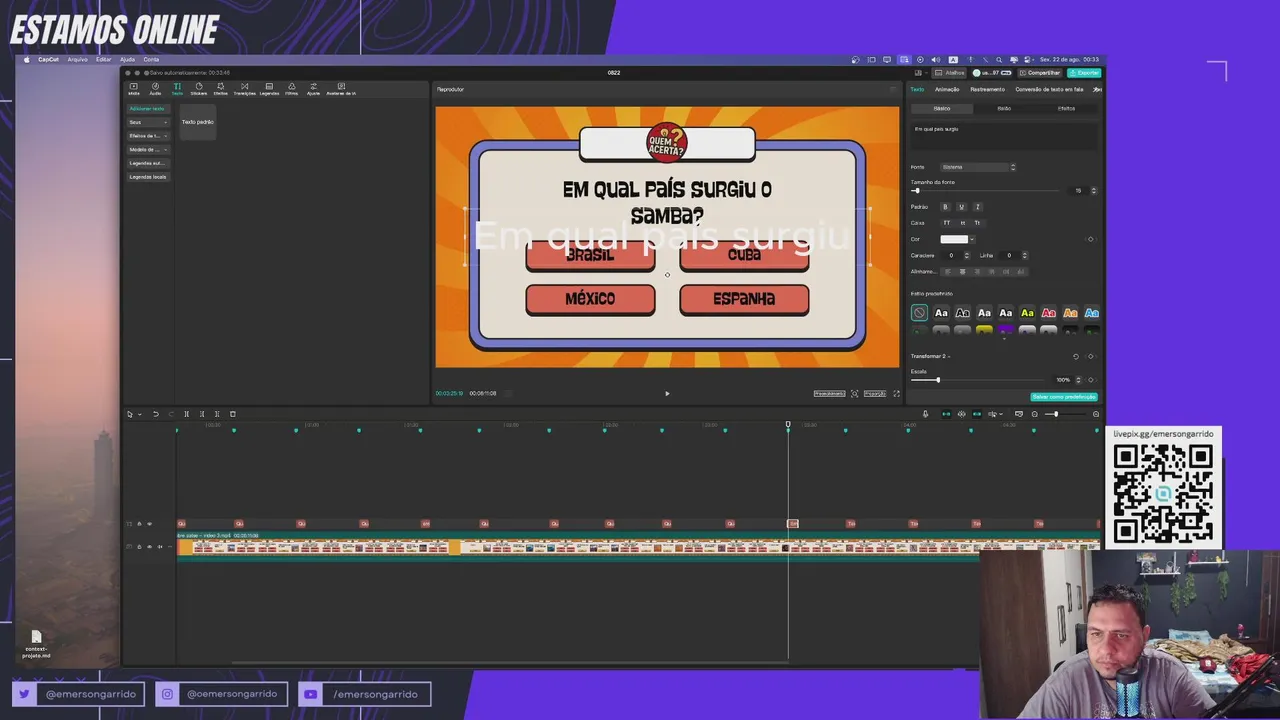Click the Linha spacing stepper

(x=1025, y=255)
